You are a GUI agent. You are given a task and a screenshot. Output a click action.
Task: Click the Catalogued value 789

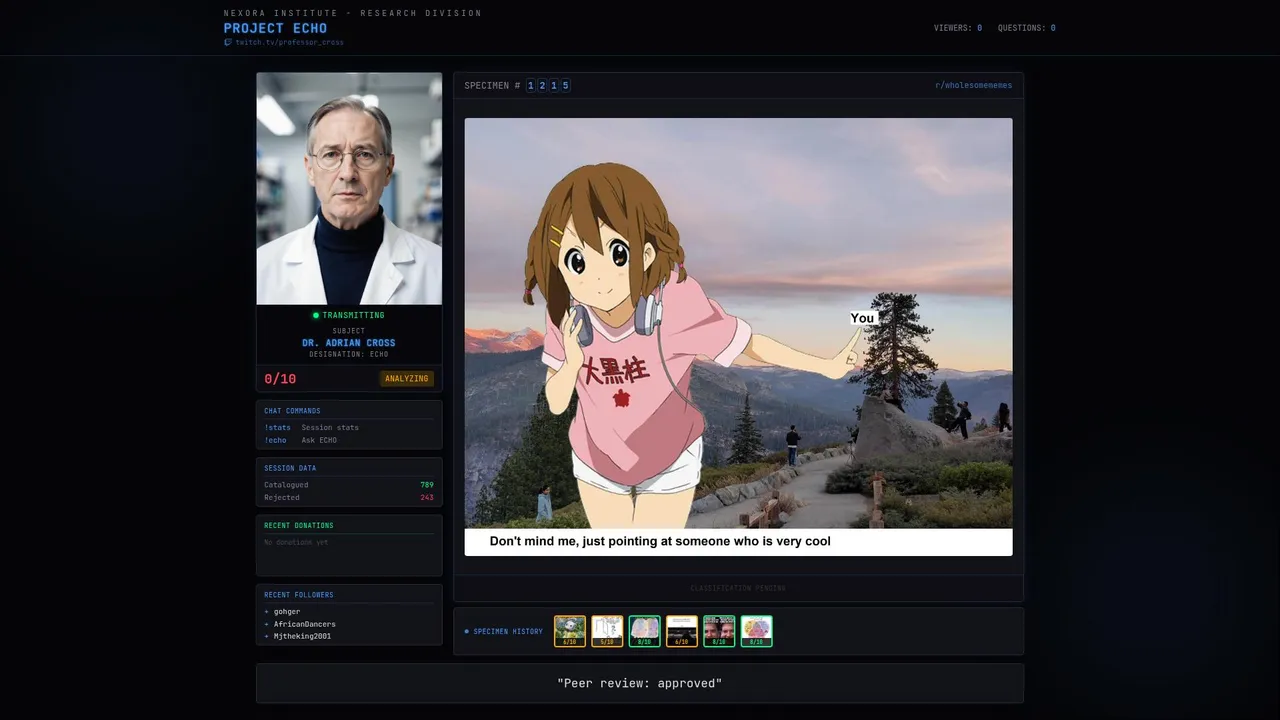(x=427, y=485)
